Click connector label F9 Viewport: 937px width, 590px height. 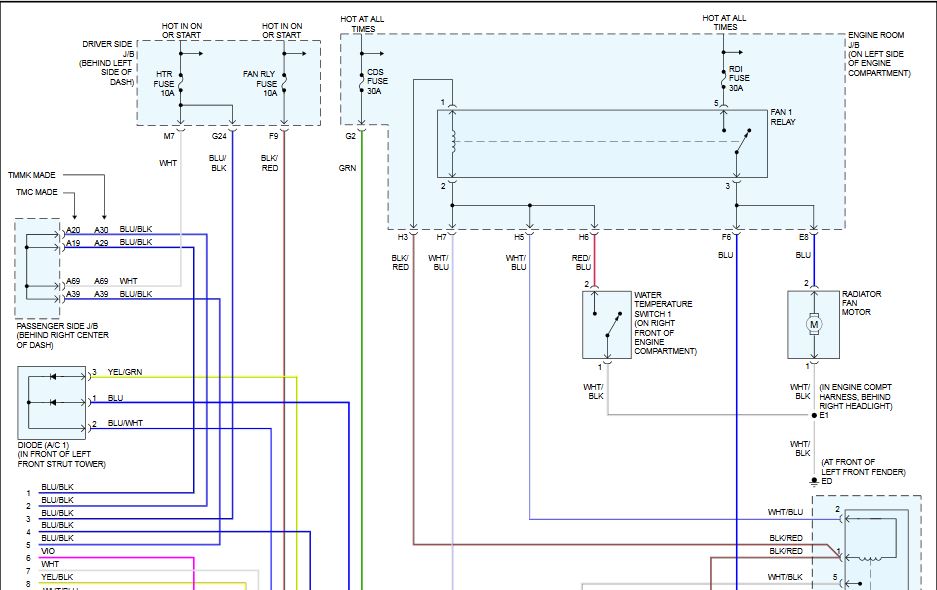click(274, 136)
